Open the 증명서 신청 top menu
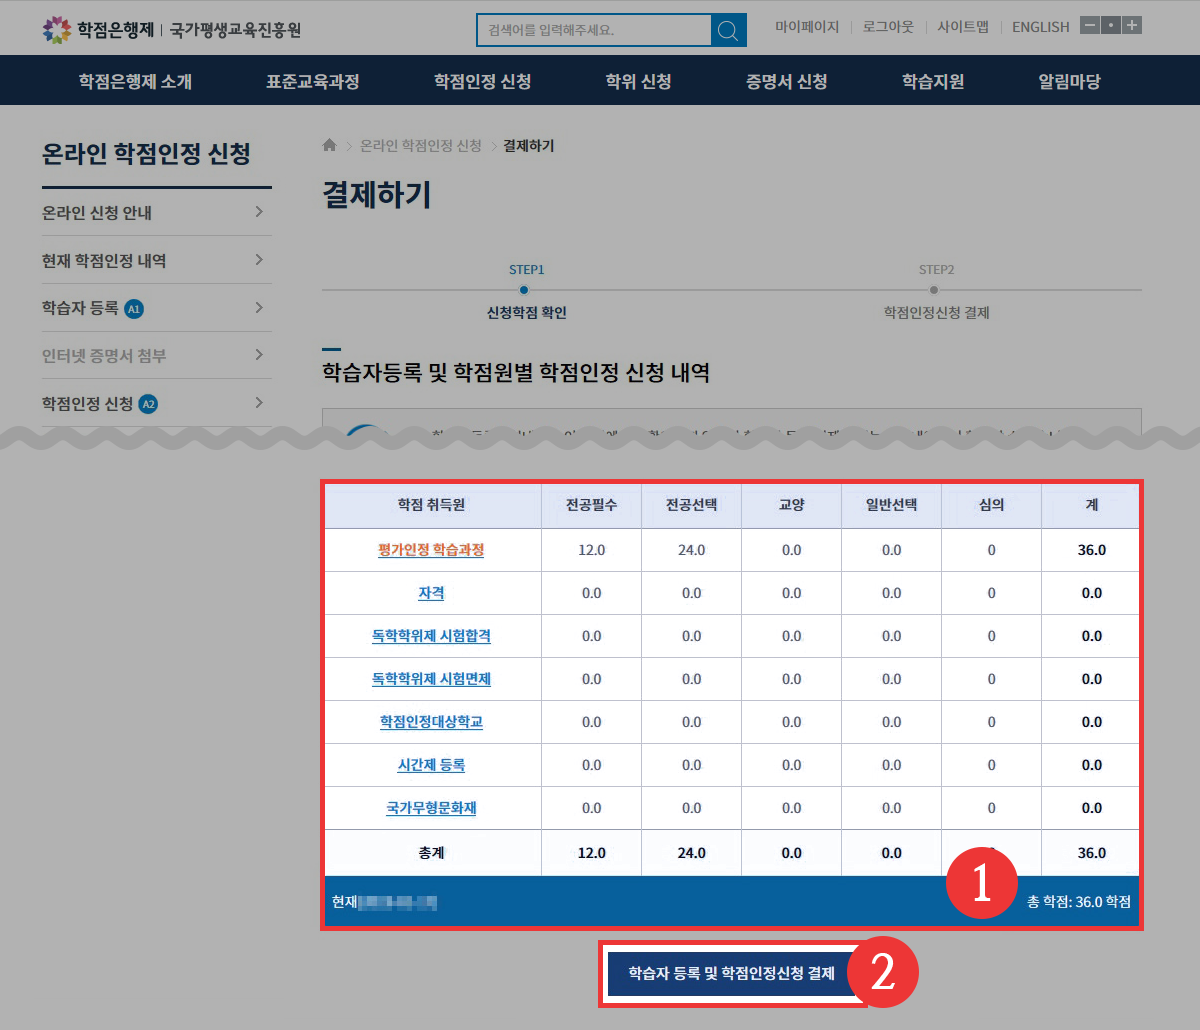The width and height of the screenshot is (1200, 1030). pos(786,81)
